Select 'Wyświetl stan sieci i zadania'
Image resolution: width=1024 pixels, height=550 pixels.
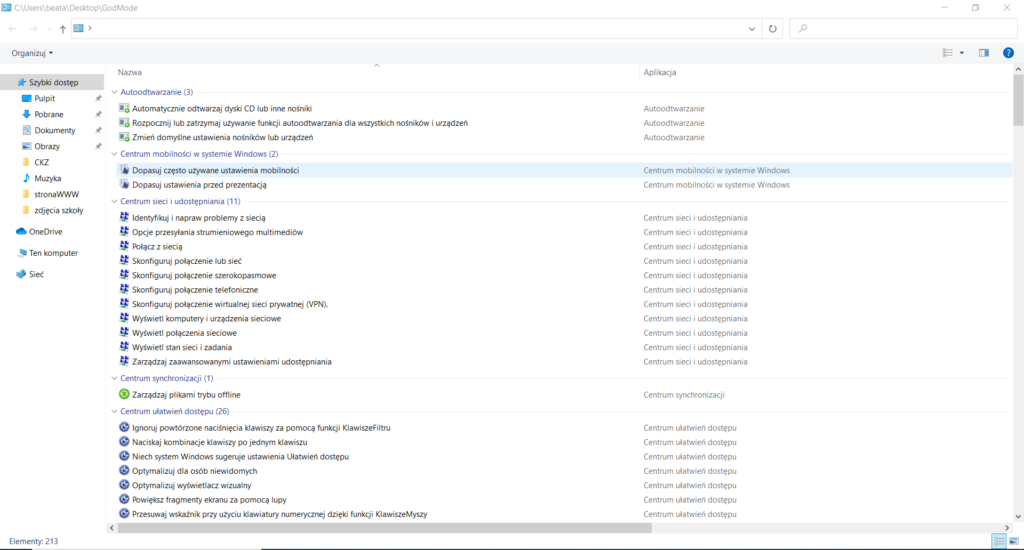pos(182,347)
